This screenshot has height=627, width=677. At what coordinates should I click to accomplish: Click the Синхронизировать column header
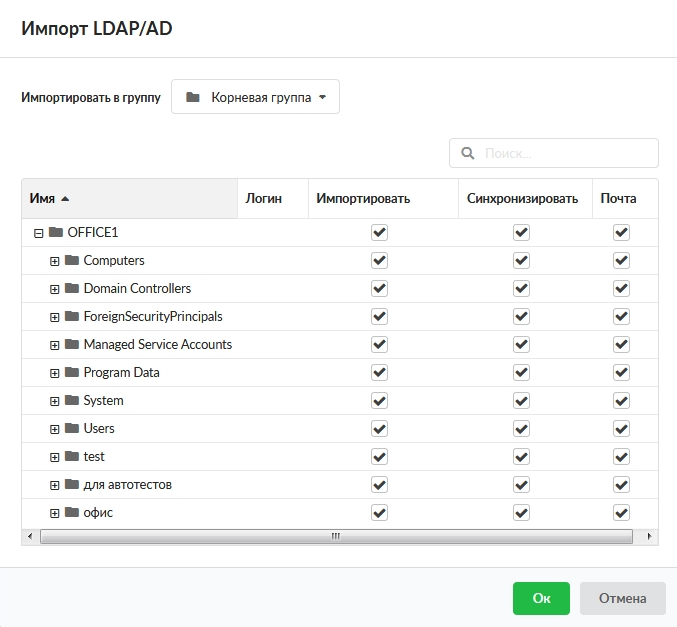(522, 198)
